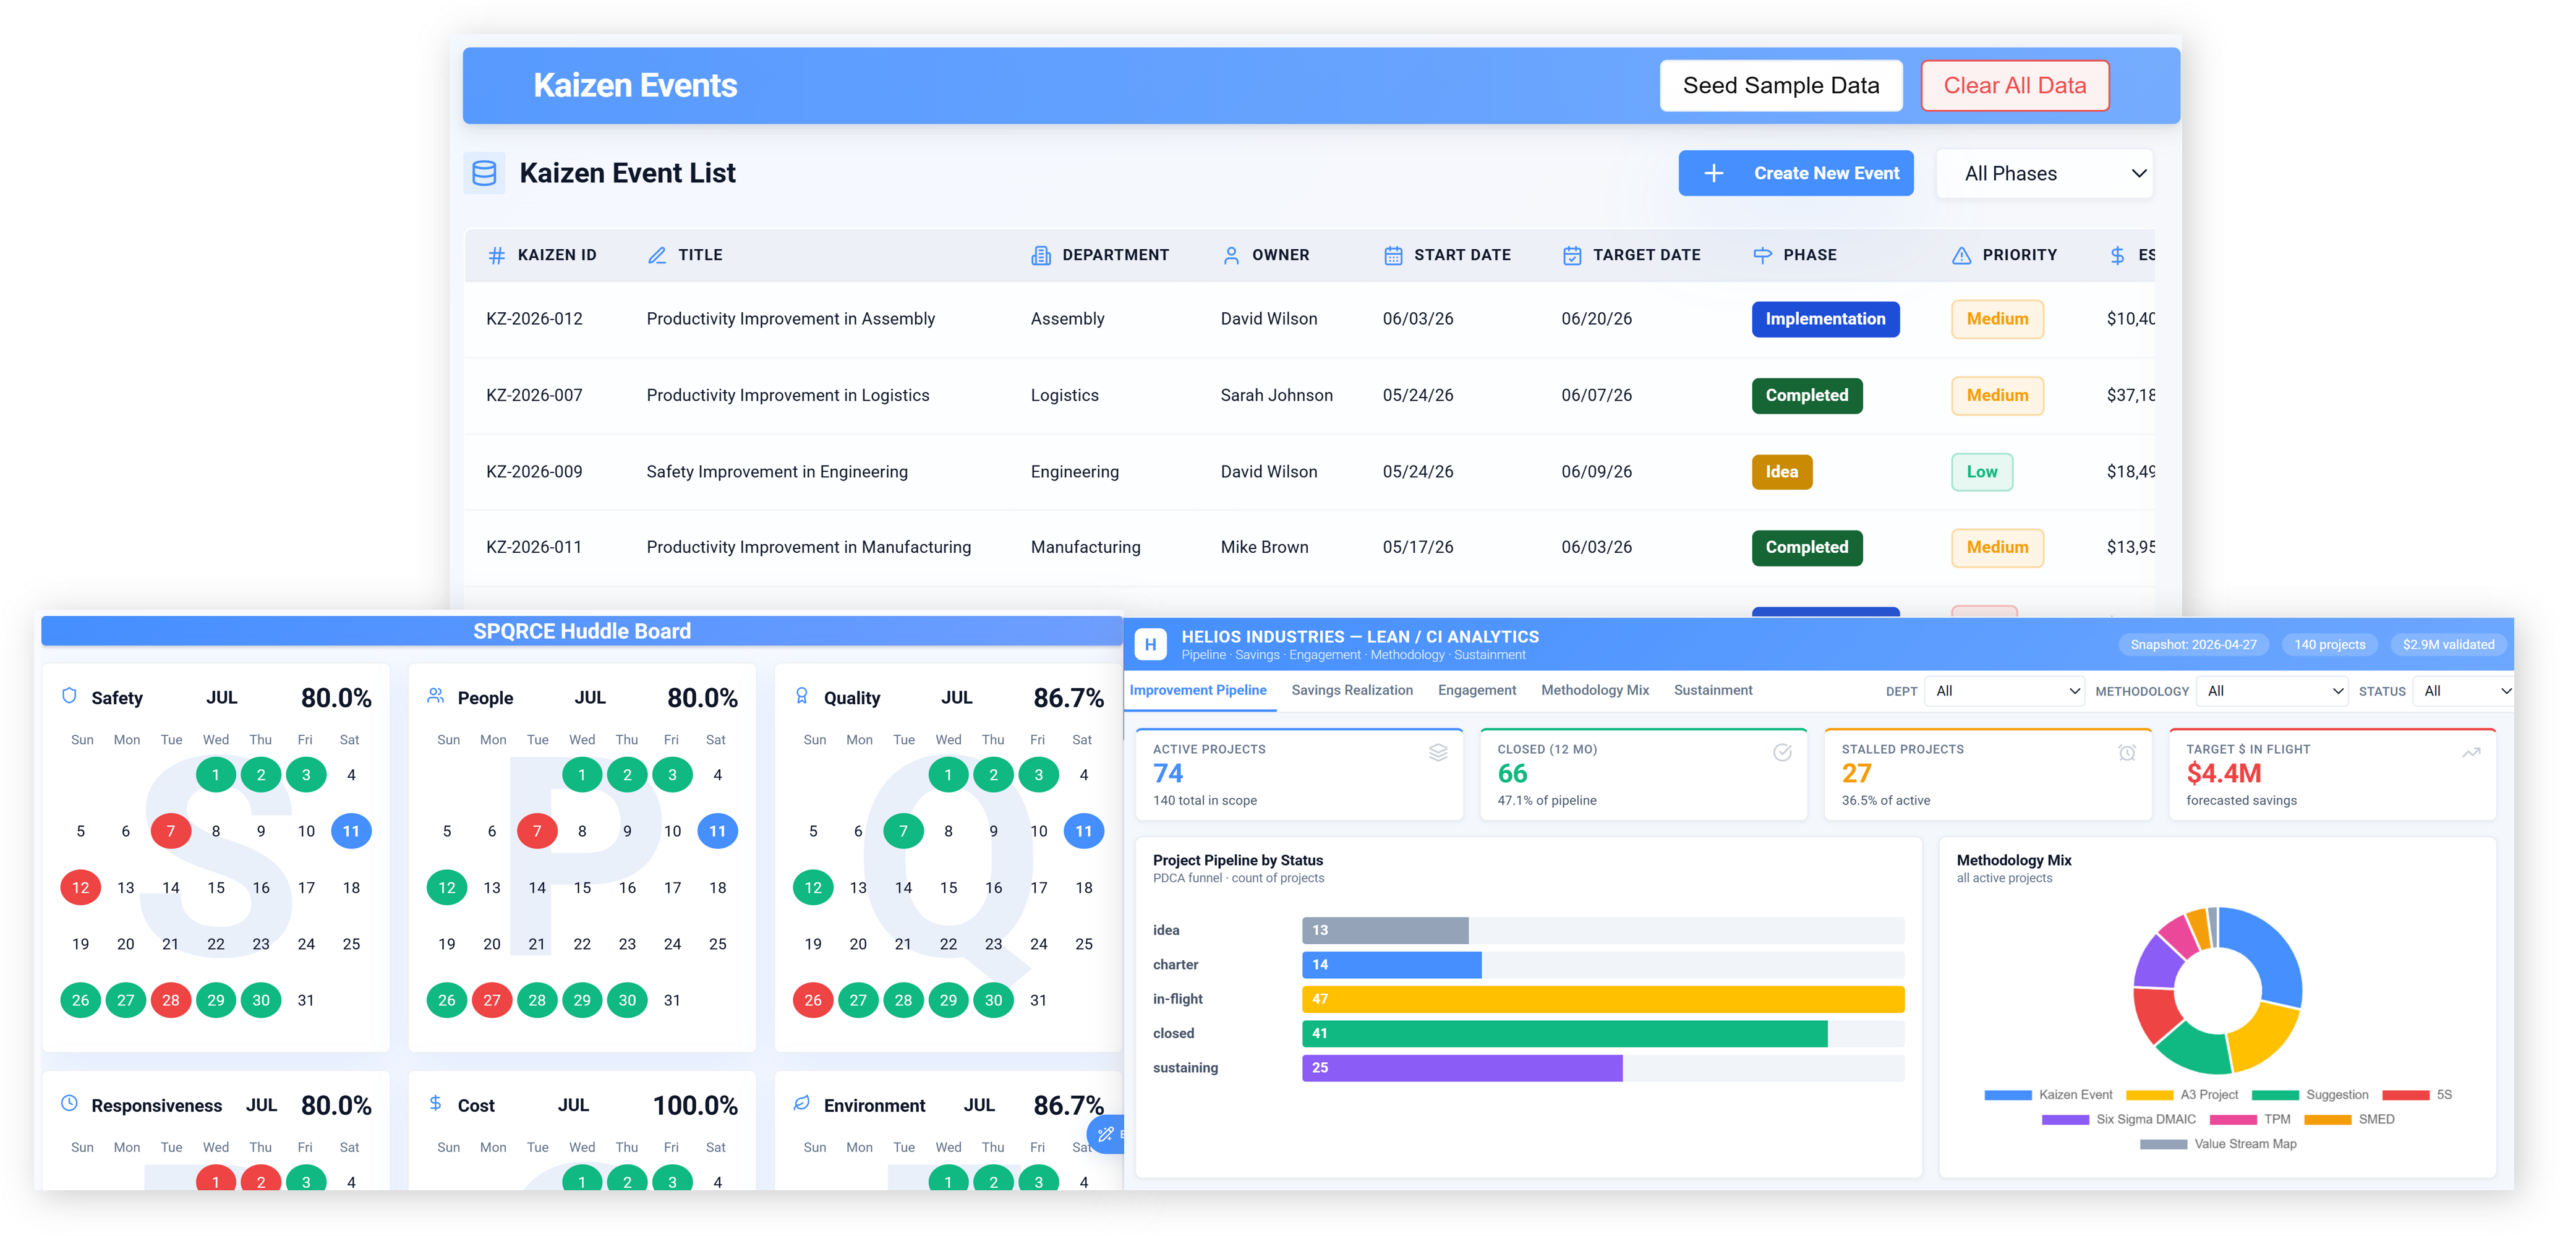Click Low priority badge for KZ-2026-009

tap(1982, 472)
